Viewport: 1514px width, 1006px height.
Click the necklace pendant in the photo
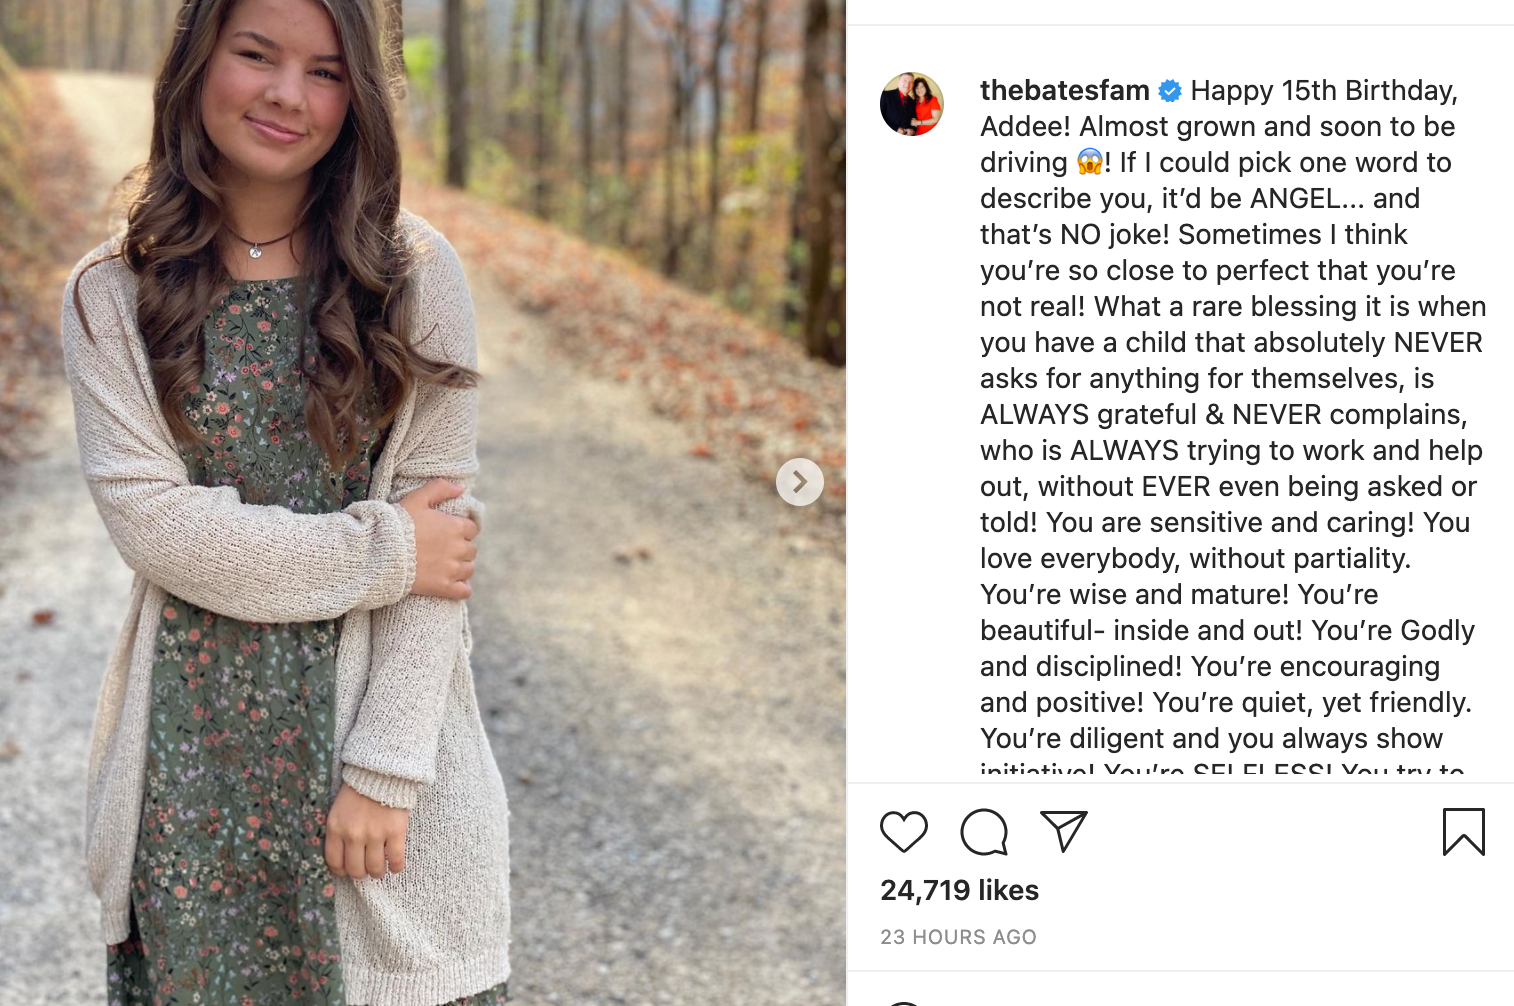click(256, 252)
